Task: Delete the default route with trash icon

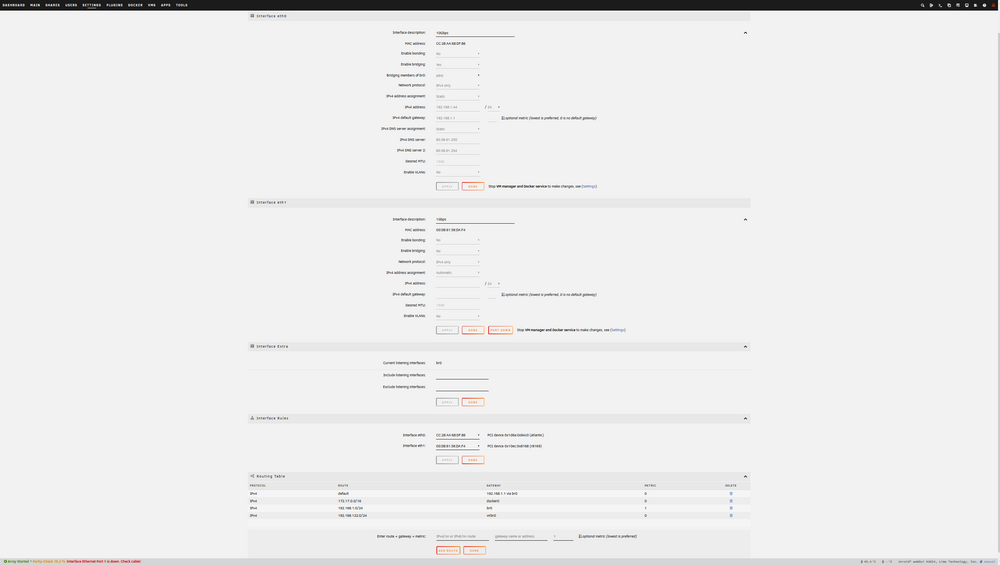Action: 731,494
